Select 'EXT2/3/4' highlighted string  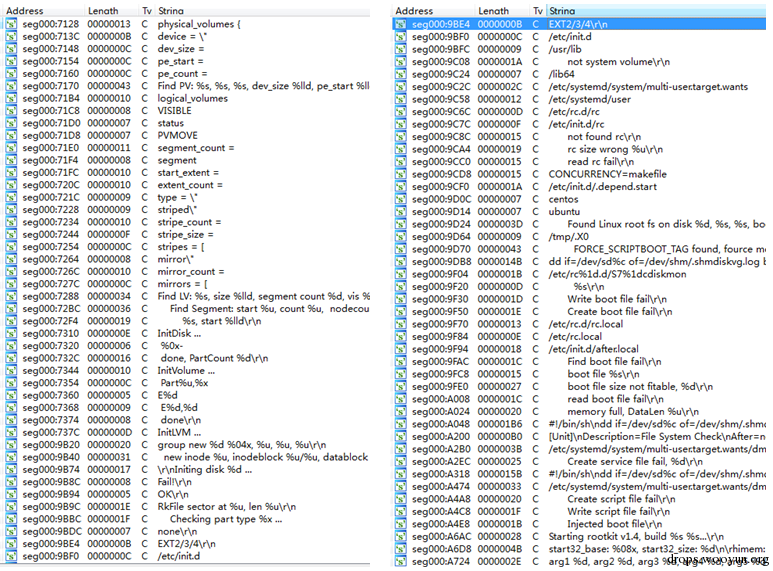pos(578,24)
